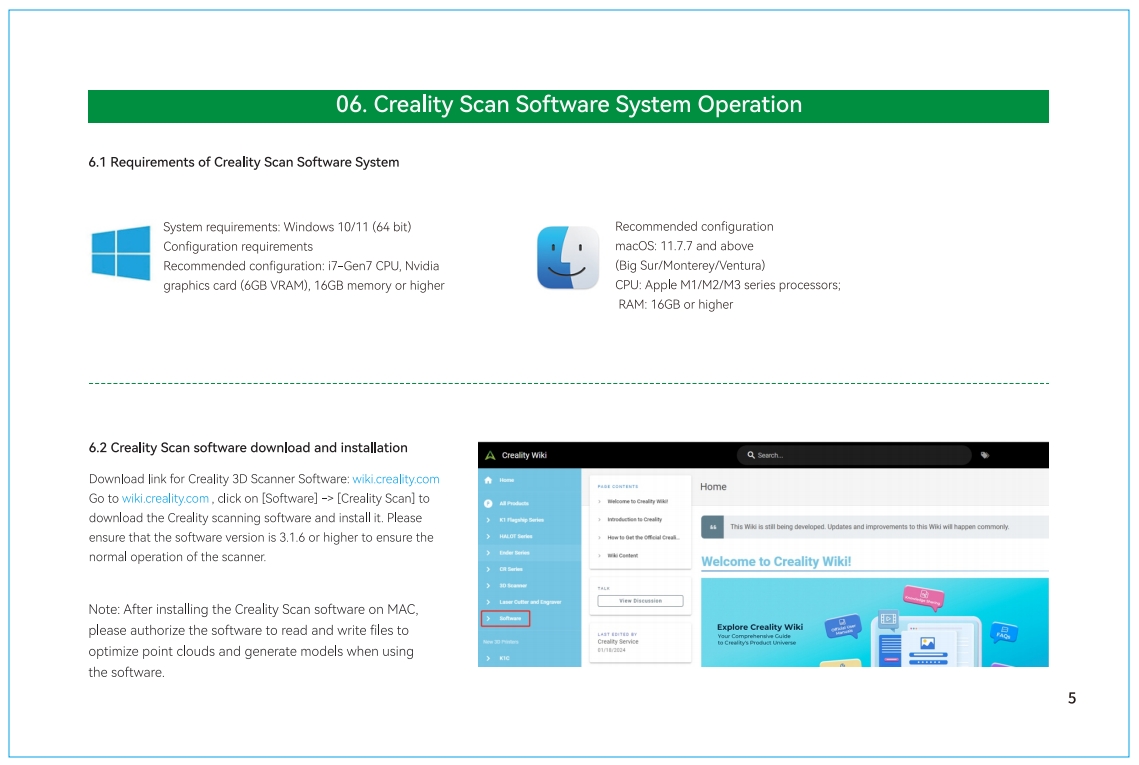Click the last edited date 01/18/2024
This screenshot has width=1139, height=765.
(611, 650)
